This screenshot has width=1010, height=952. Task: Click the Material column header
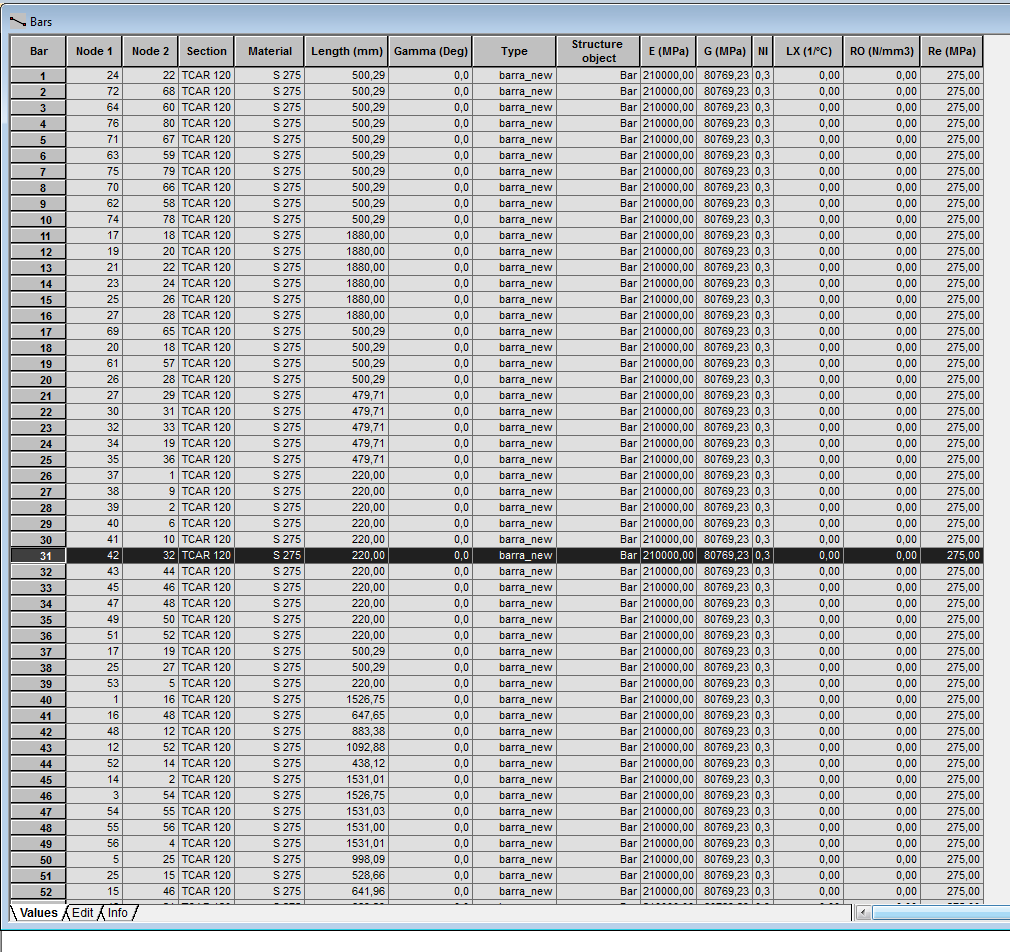tap(271, 51)
